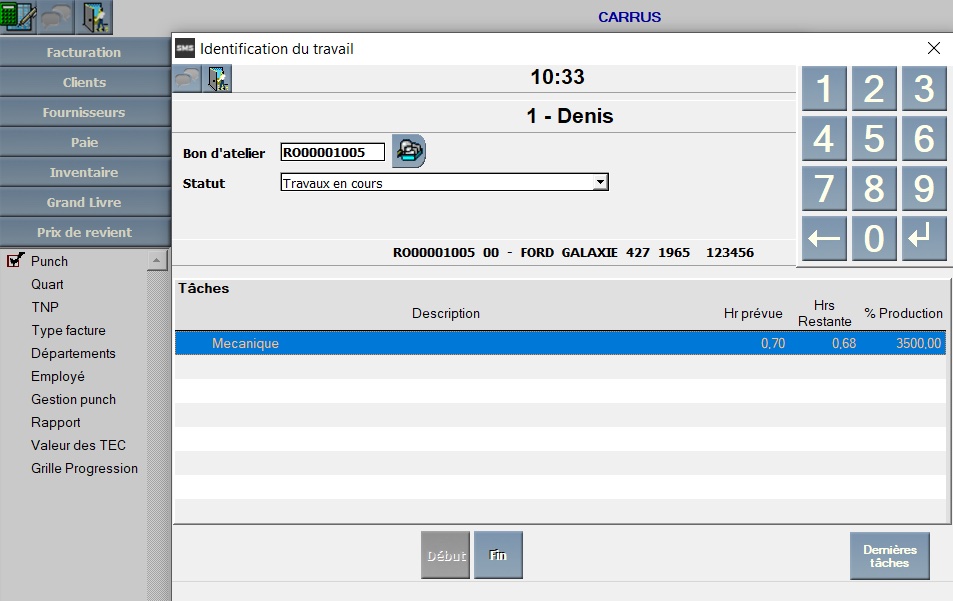Viewport: 953px width, 601px height.
Task: Select TNP in the sidebar list
Action: pos(45,307)
